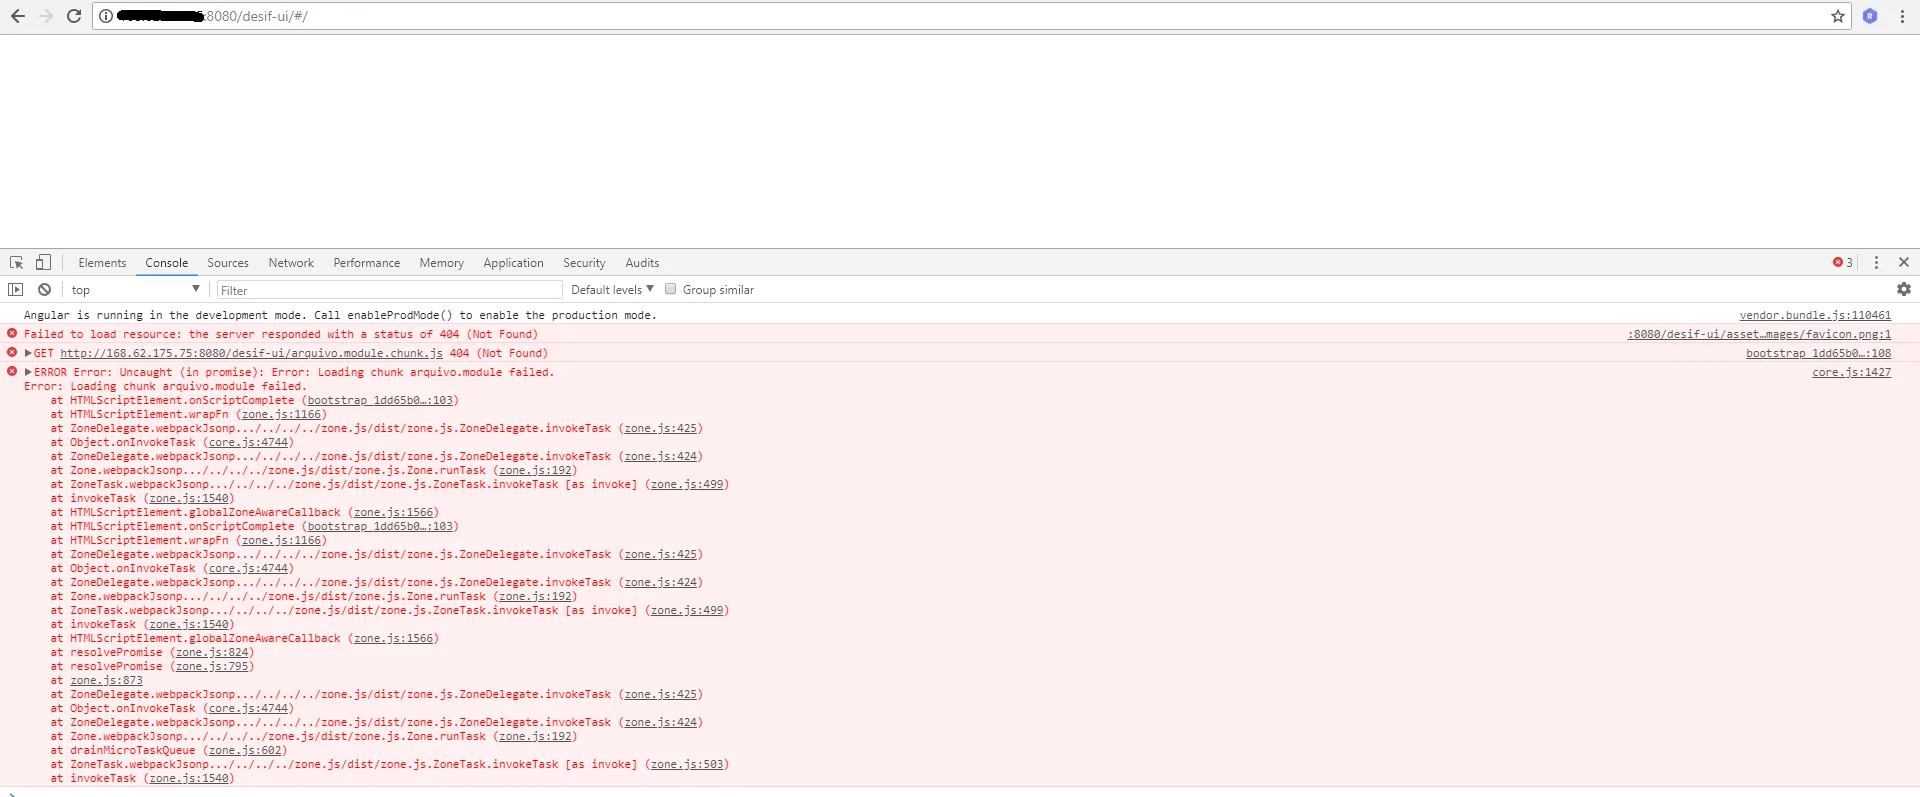Switch to the Network tab

click(290, 263)
